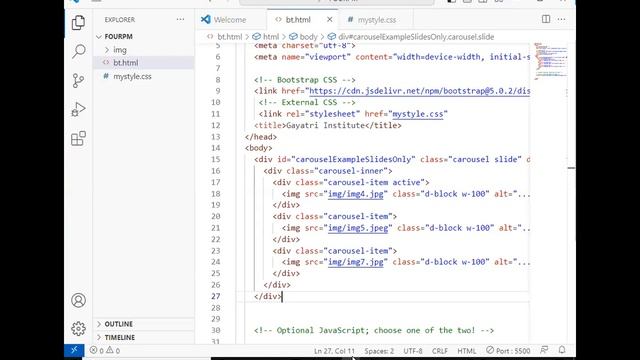Screen dimensions: 640x360
Task: Open the bootstrap CDN link on line 9
Action: [x=419, y=91]
